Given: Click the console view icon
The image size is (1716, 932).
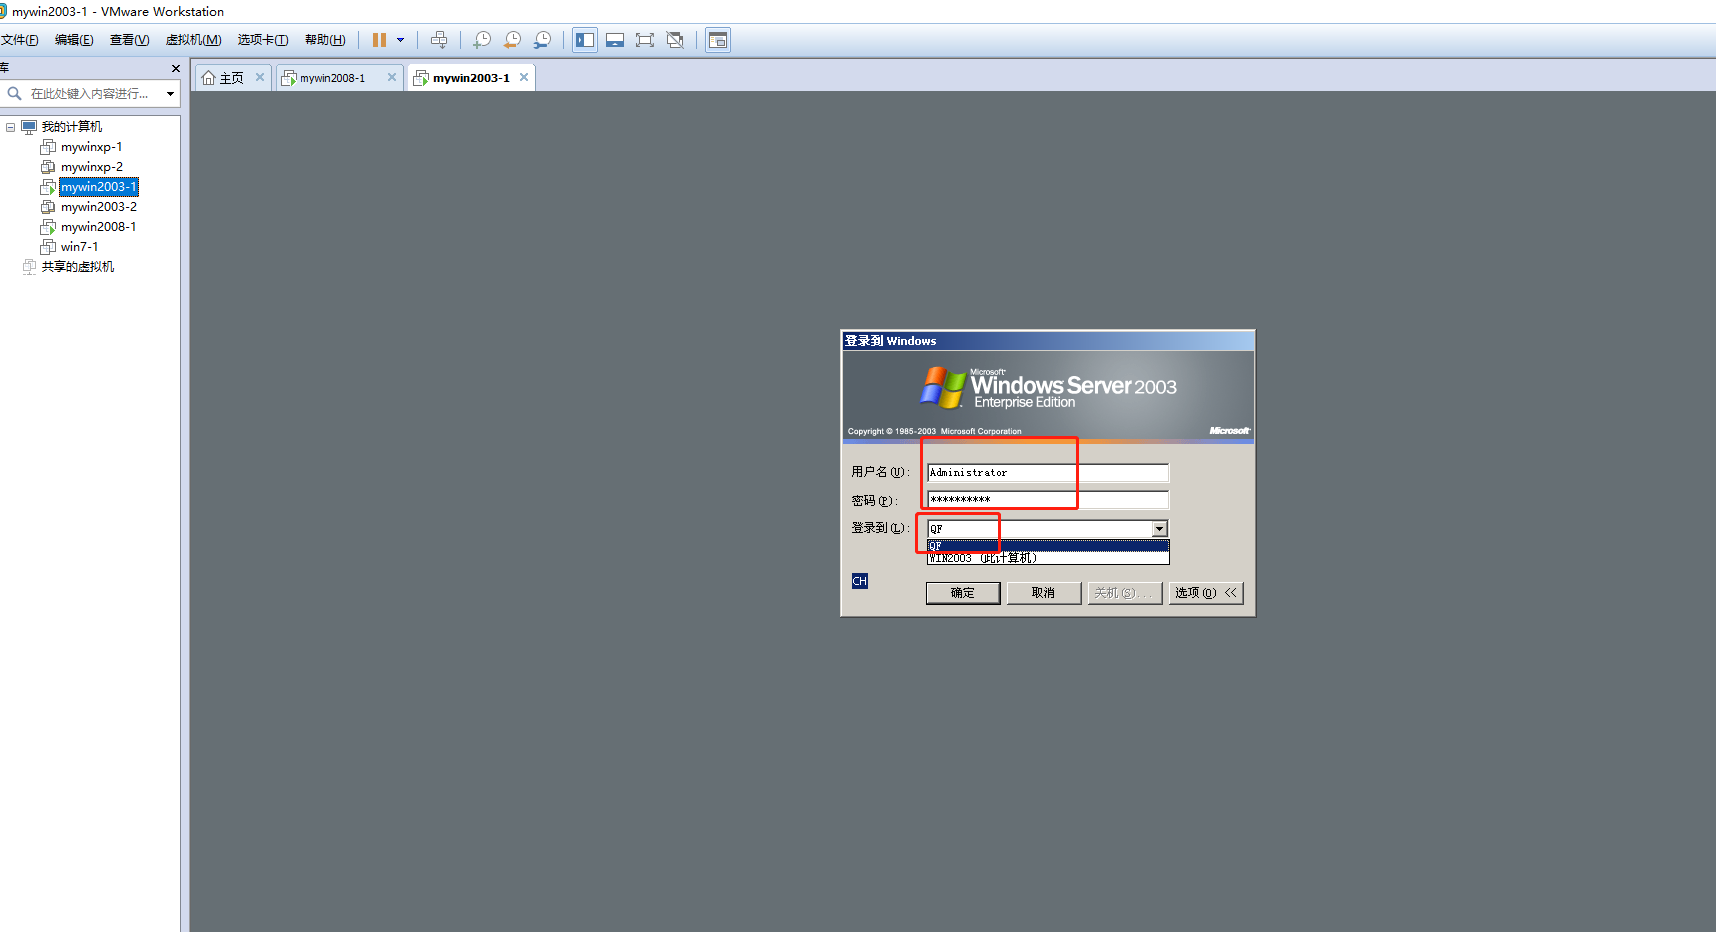Looking at the screenshot, I should click(718, 40).
